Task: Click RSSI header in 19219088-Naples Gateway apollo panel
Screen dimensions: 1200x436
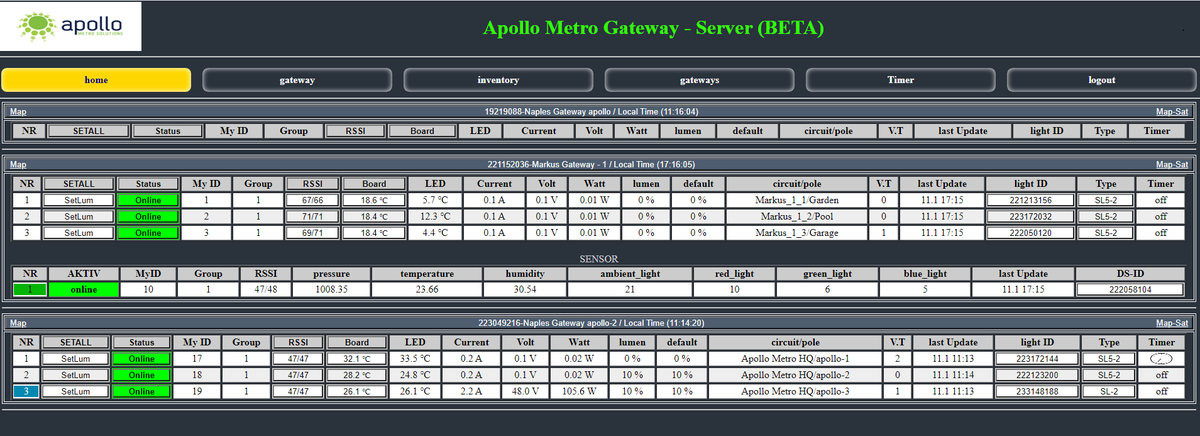Action: (x=356, y=130)
